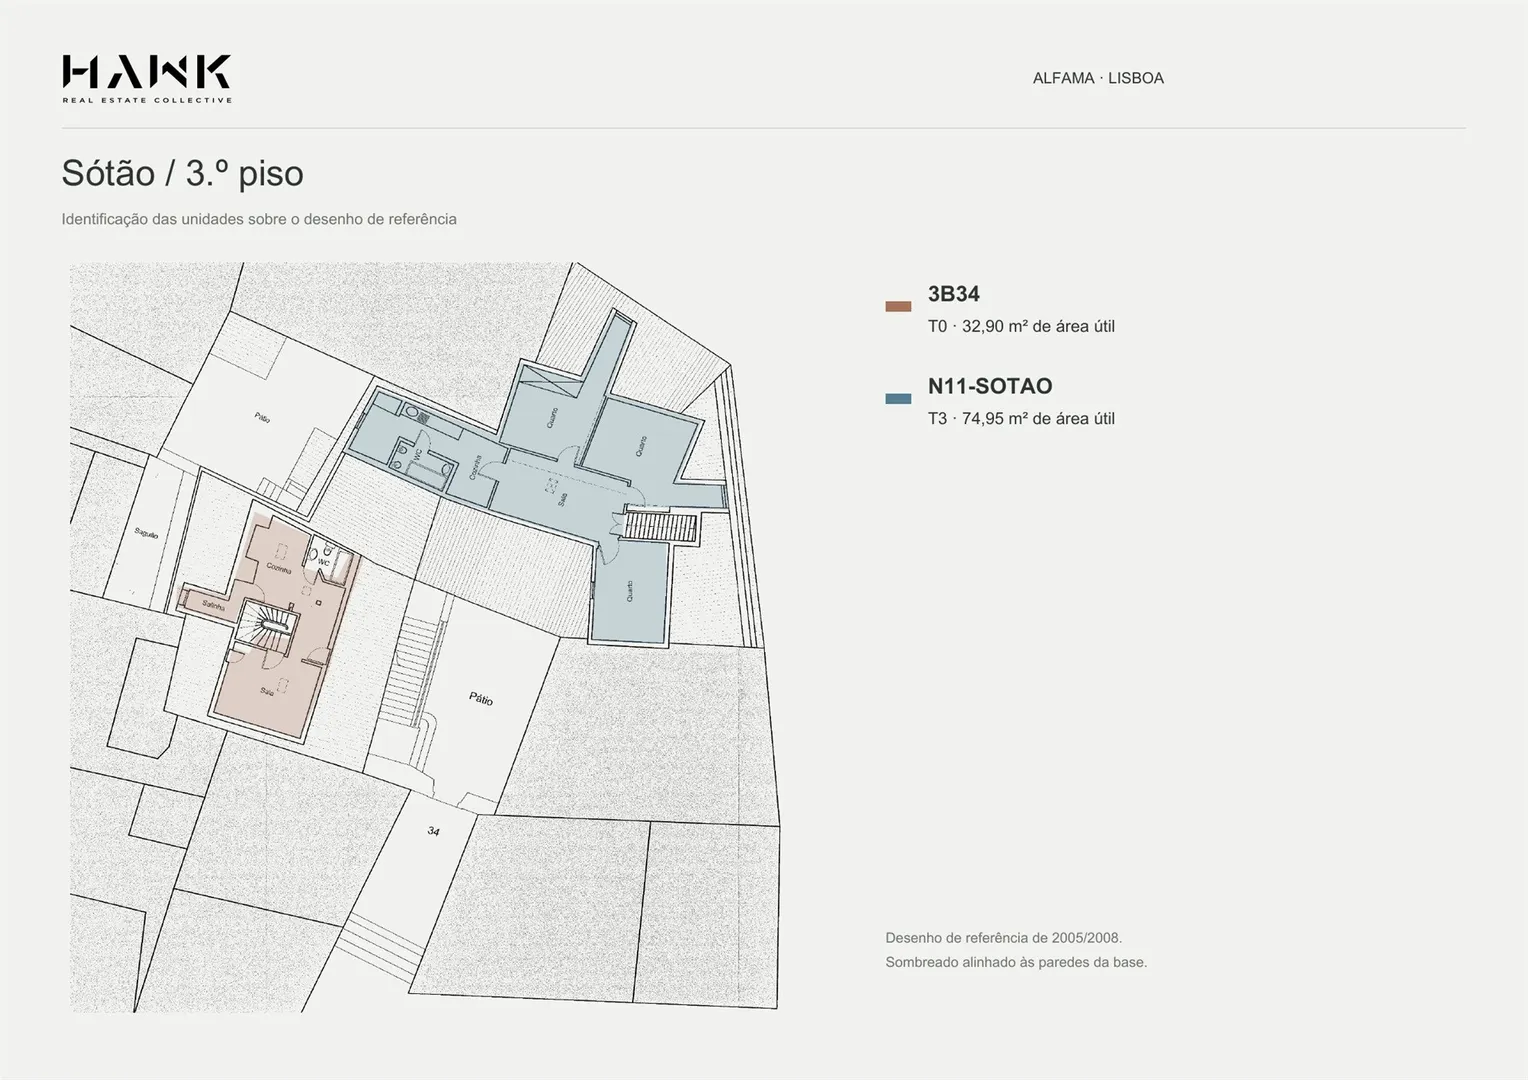Click the 'Cozinha' label in the brown unit
The width and height of the screenshot is (1528, 1080).
[279, 569]
